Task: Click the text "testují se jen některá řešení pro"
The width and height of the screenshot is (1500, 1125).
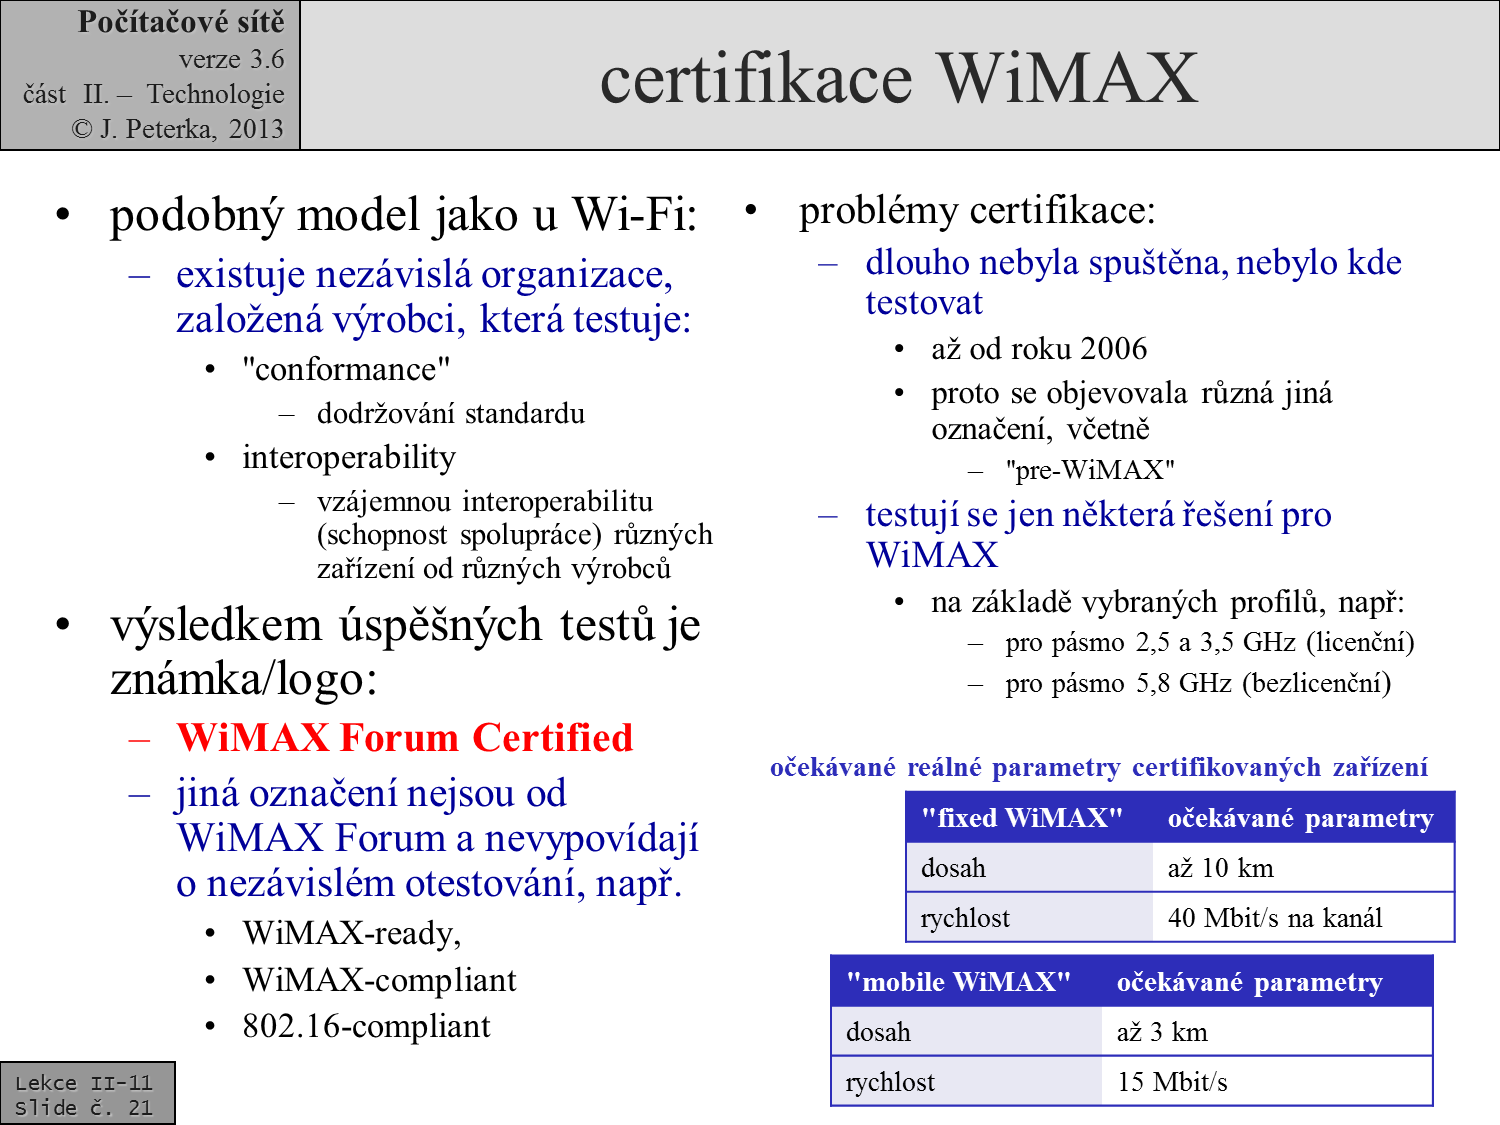Action: tap(1099, 514)
